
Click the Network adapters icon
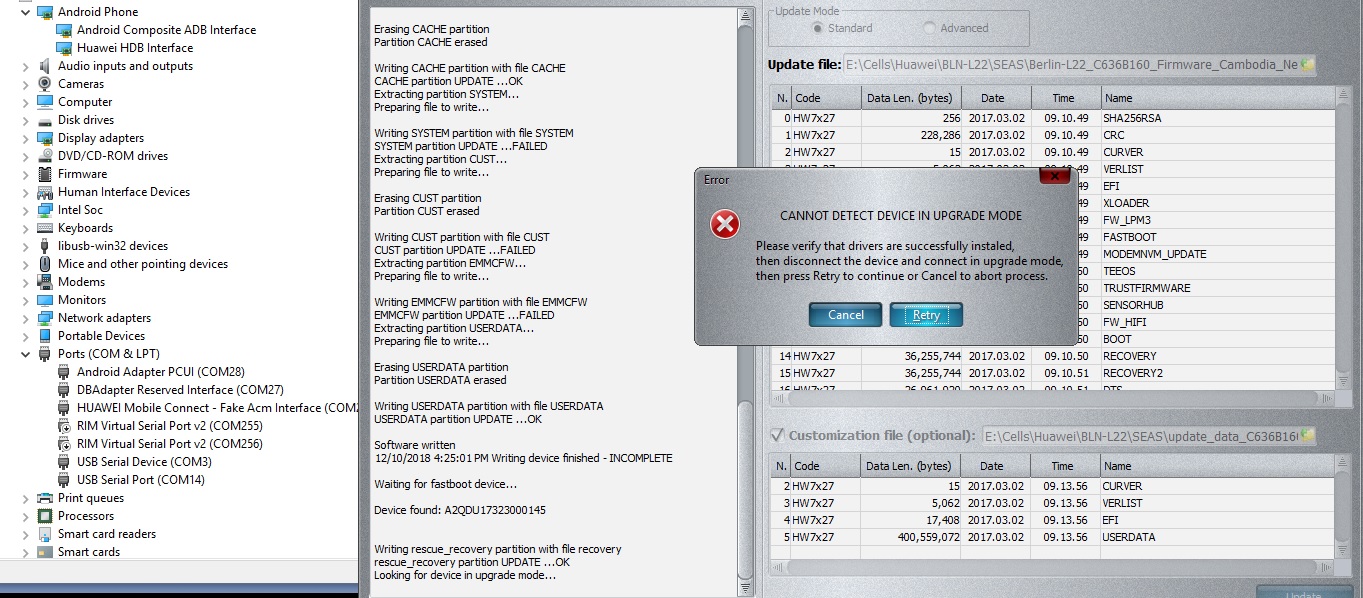[45, 318]
